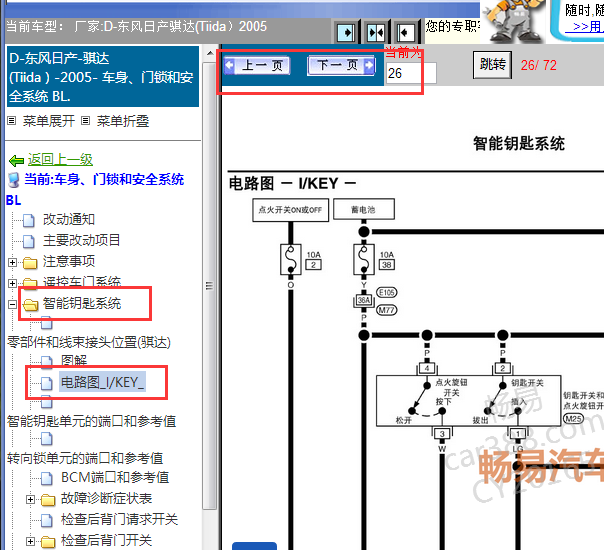Open the 注意事项 folder

coord(69,261)
